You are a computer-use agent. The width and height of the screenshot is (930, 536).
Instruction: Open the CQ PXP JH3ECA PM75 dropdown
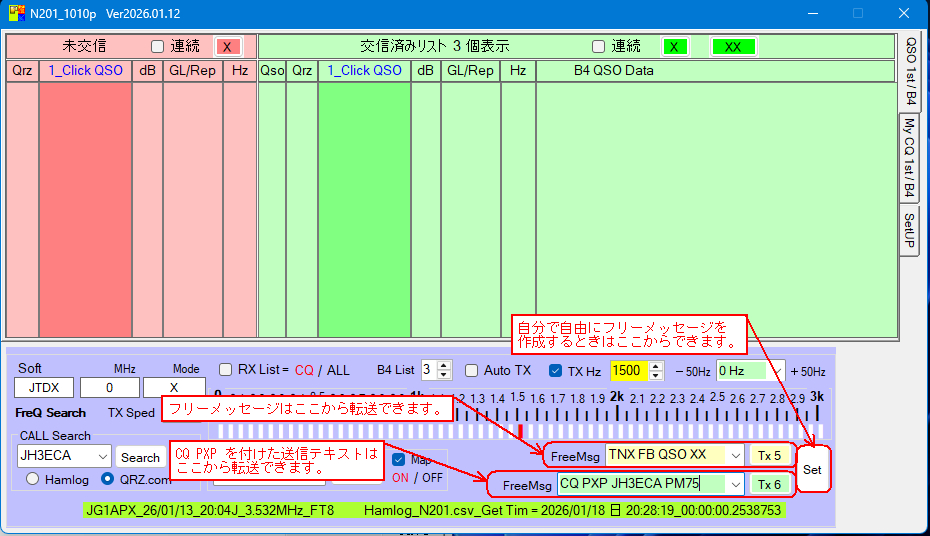737,484
